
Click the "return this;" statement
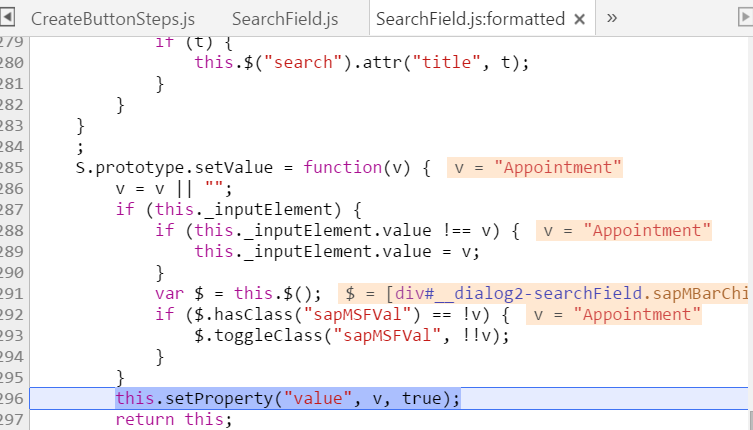click(x=174, y=420)
